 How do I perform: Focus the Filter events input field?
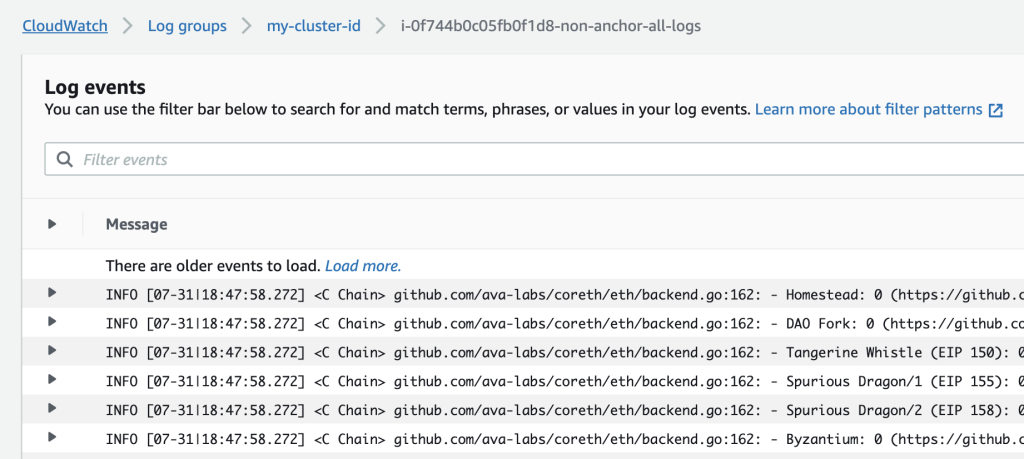click(x=500, y=159)
